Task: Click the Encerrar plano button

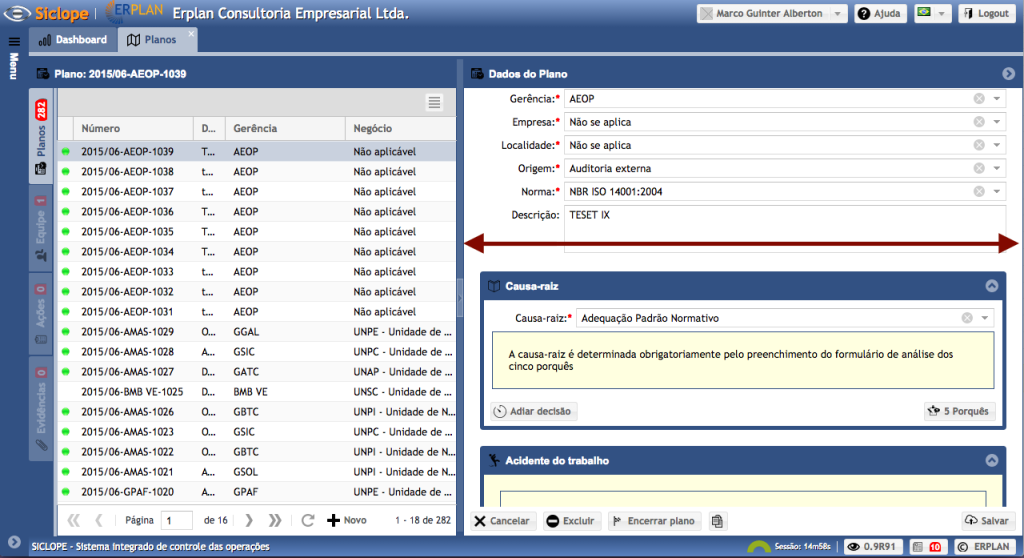Action: pos(654,521)
